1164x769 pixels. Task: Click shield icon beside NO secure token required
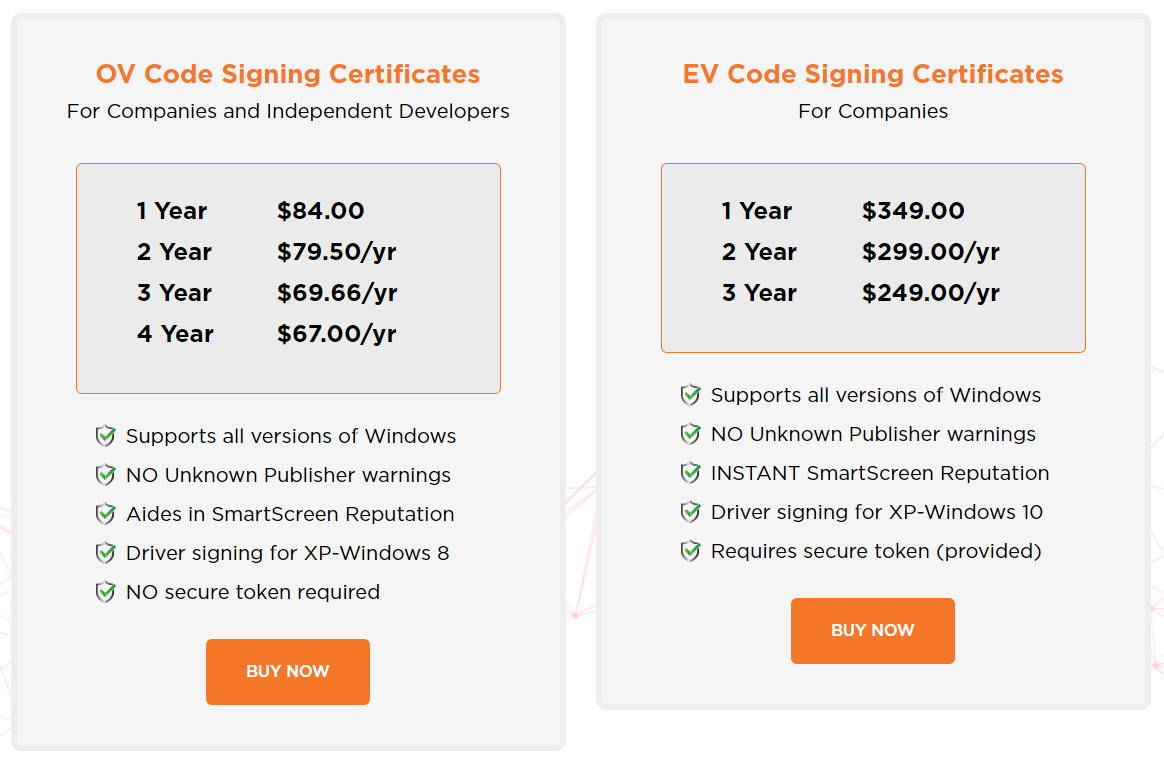click(x=105, y=592)
